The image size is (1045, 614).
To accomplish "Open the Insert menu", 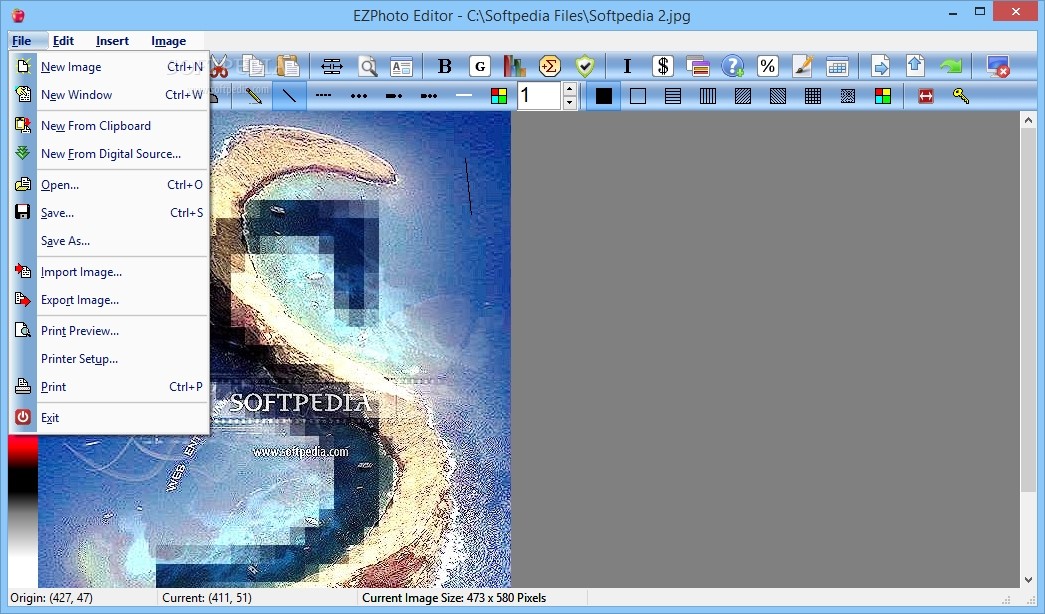I will tap(112, 41).
